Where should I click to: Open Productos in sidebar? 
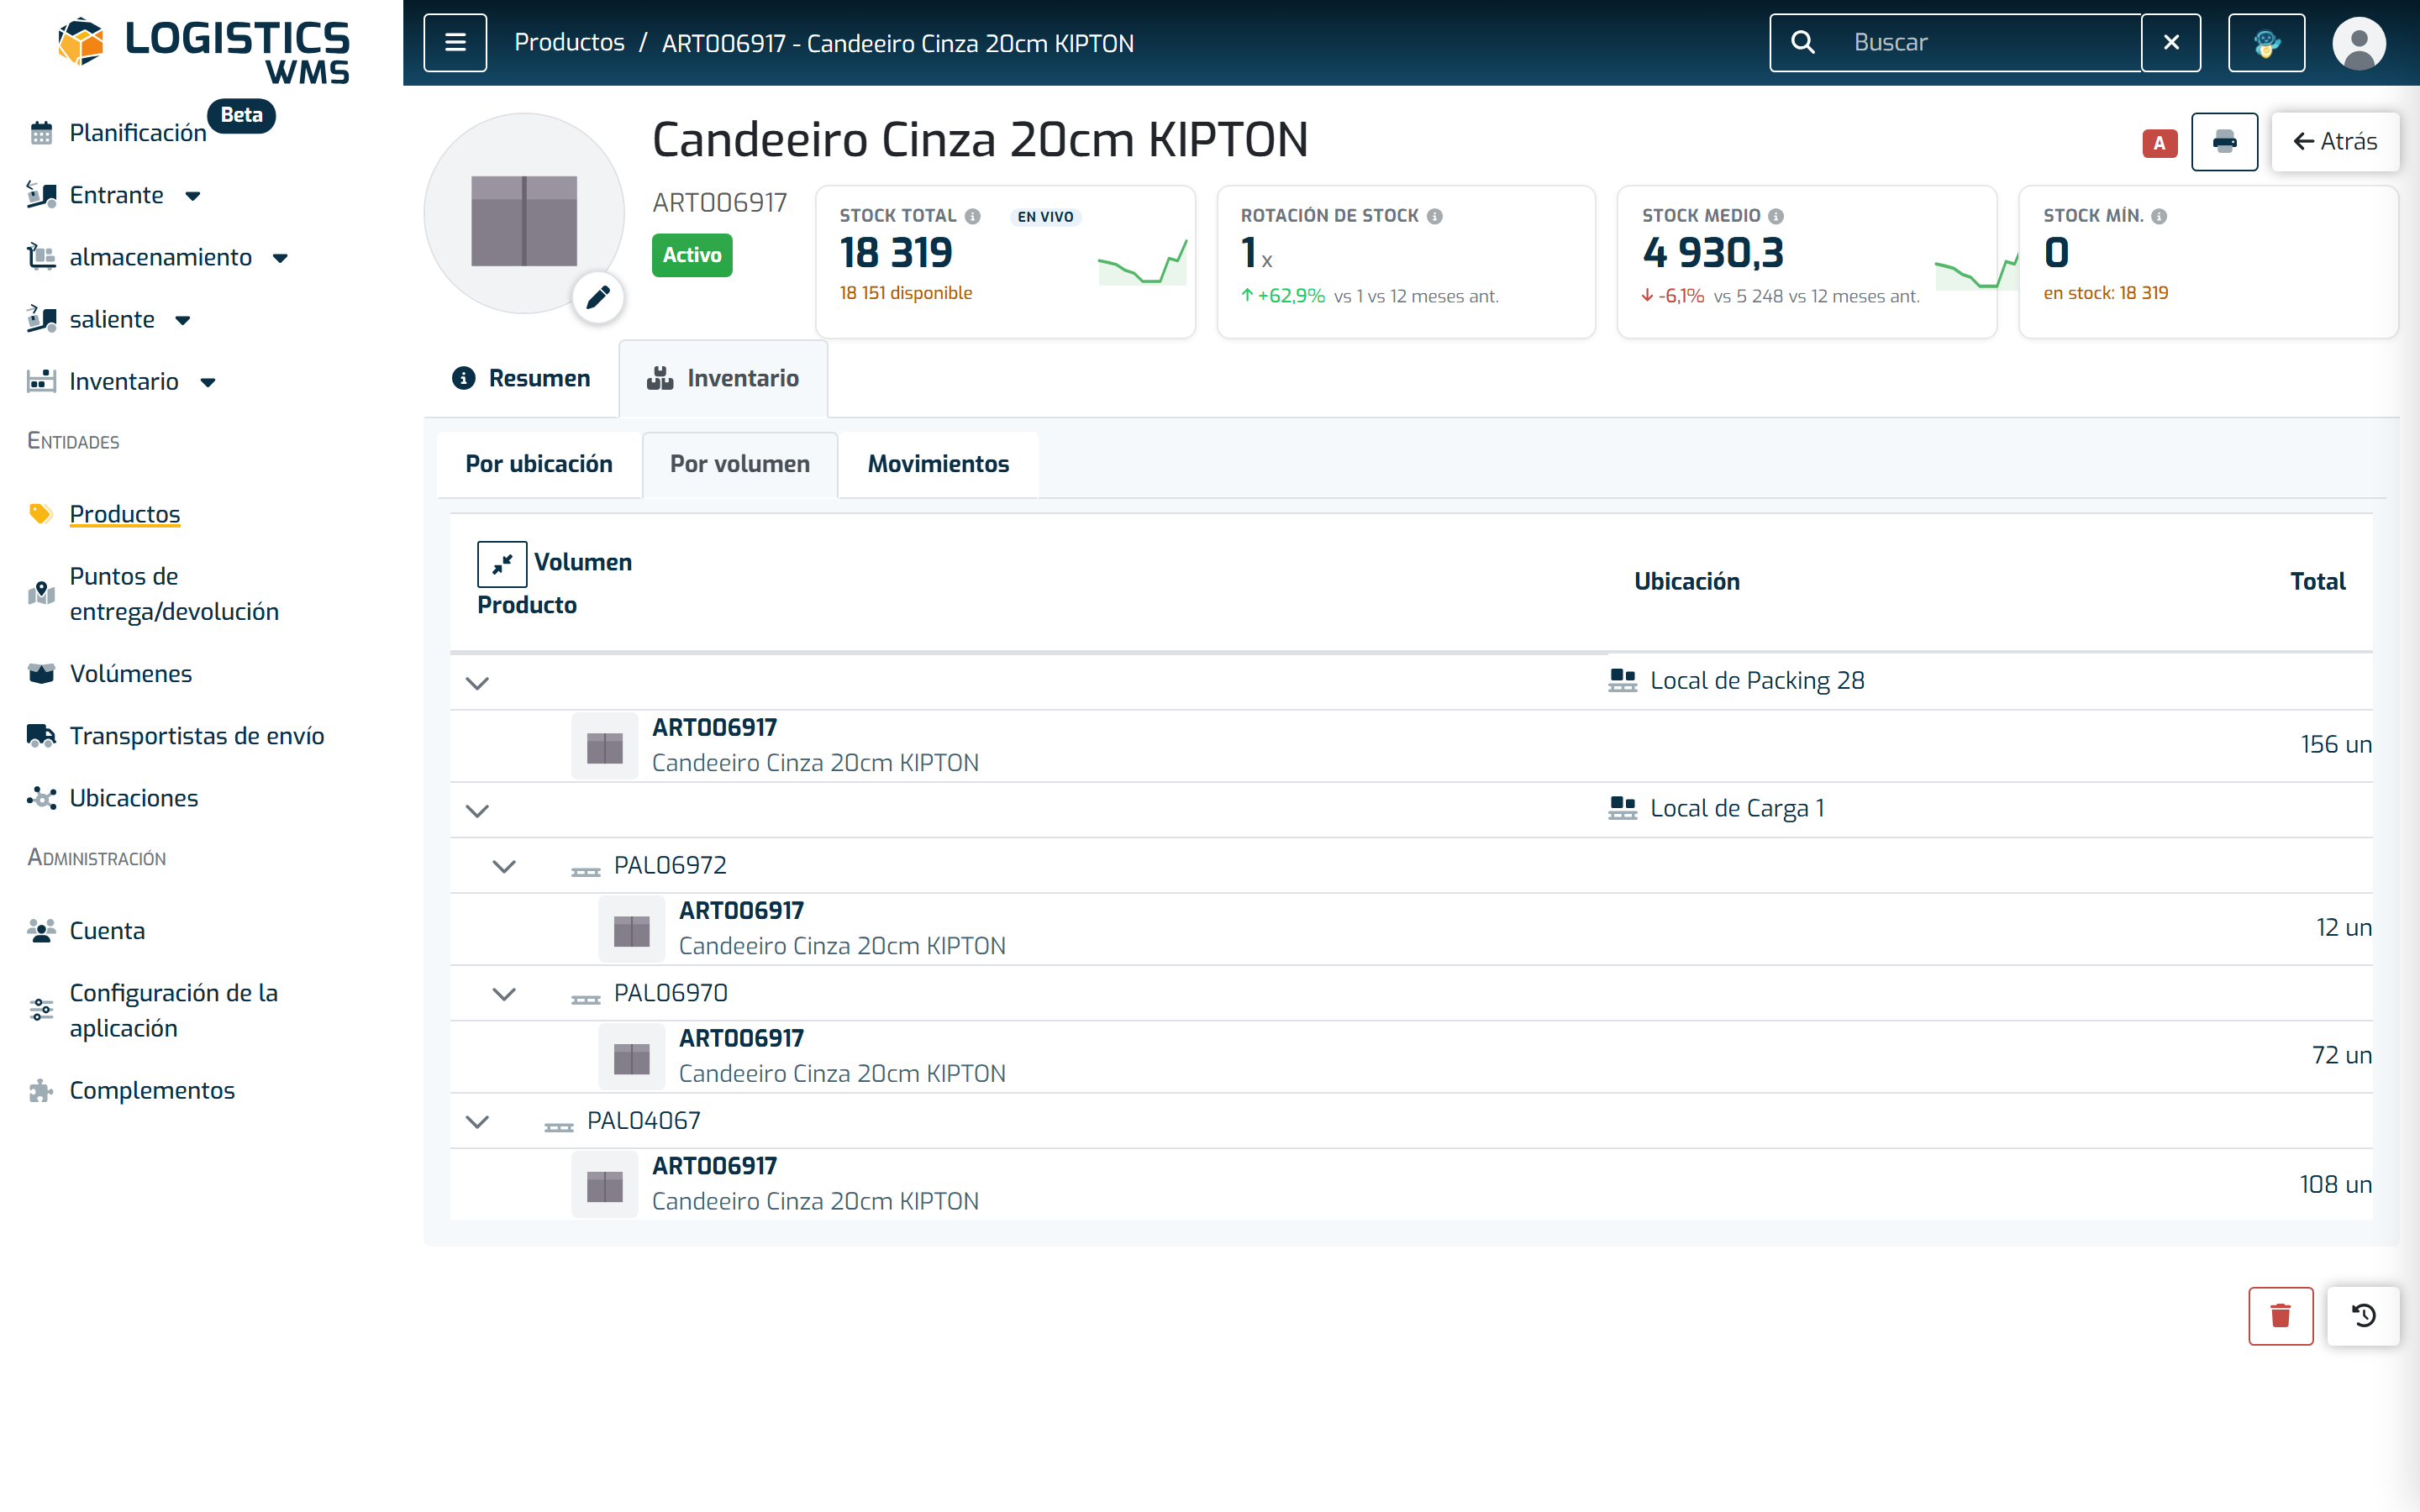tap(125, 514)
